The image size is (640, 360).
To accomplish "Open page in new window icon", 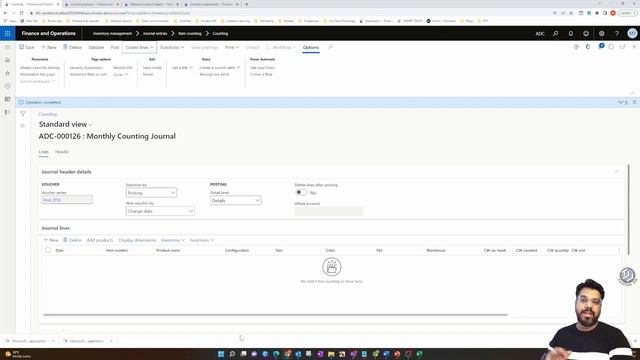I will click(x=623, y=47).
